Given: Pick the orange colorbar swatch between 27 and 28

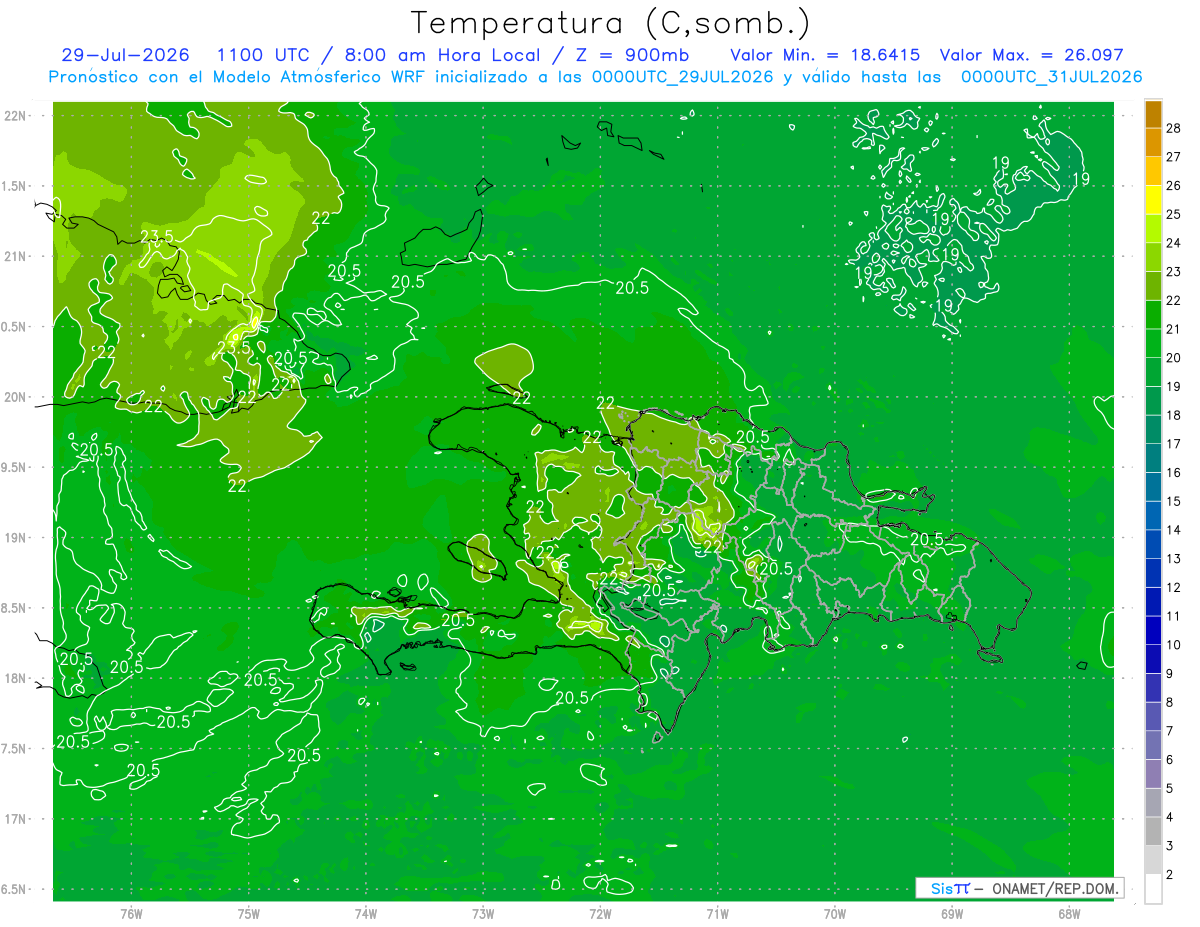Looking at the screenshot, I should pos(1153,142).
